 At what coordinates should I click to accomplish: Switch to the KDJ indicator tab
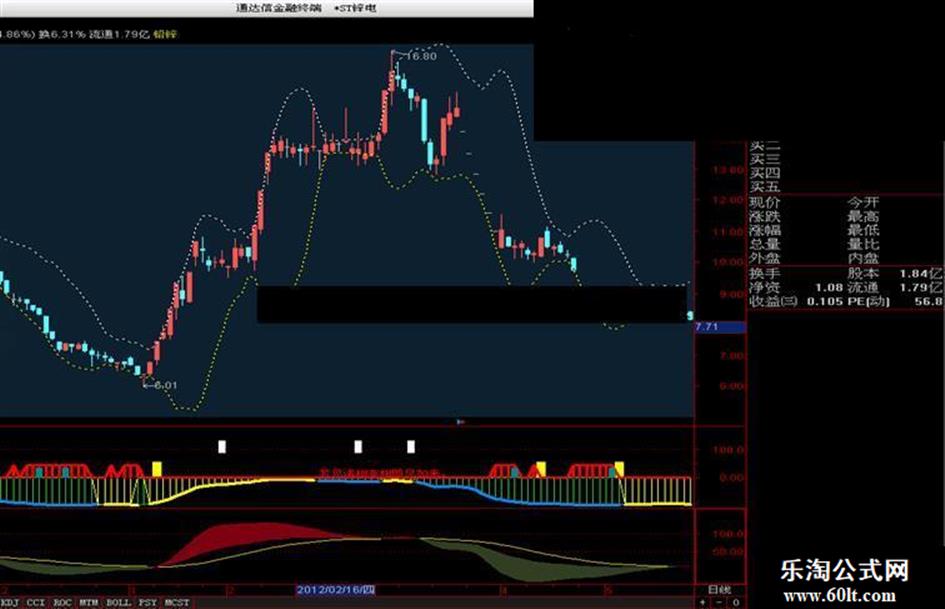tap(9, 602)
